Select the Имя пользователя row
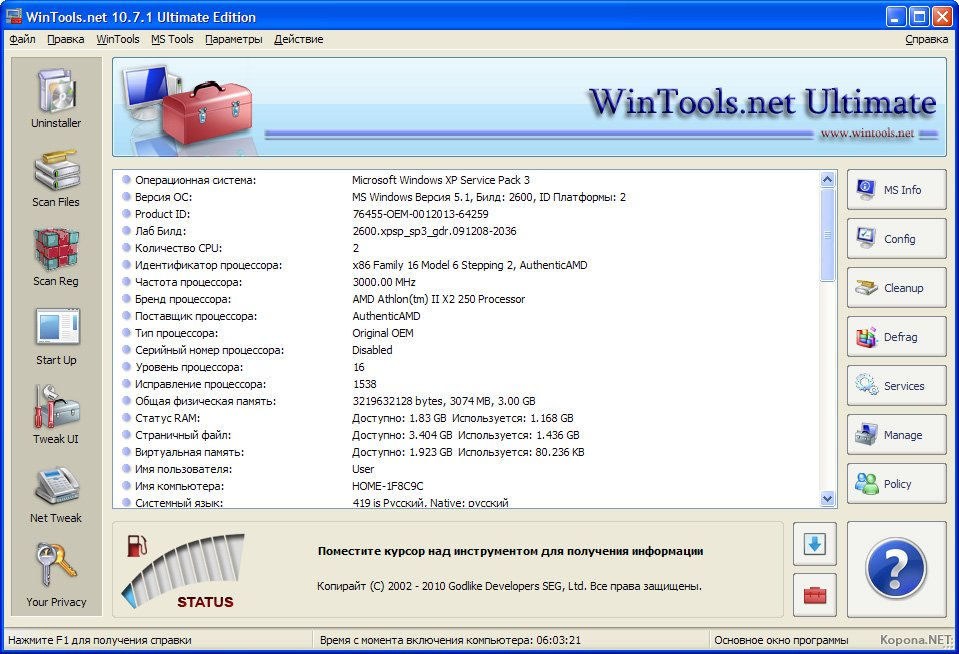959x654 pixels. (x=466, y=469)
